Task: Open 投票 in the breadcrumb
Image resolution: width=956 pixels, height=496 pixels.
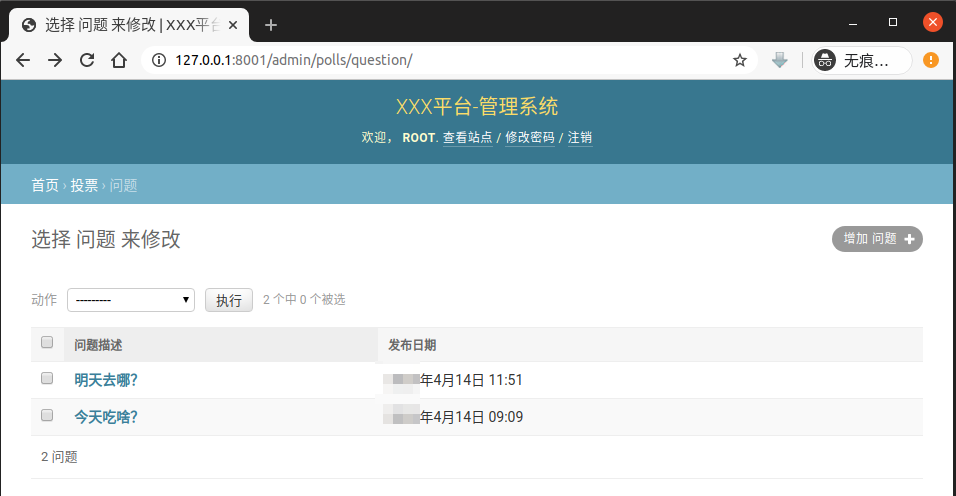Action: [84, 185]
